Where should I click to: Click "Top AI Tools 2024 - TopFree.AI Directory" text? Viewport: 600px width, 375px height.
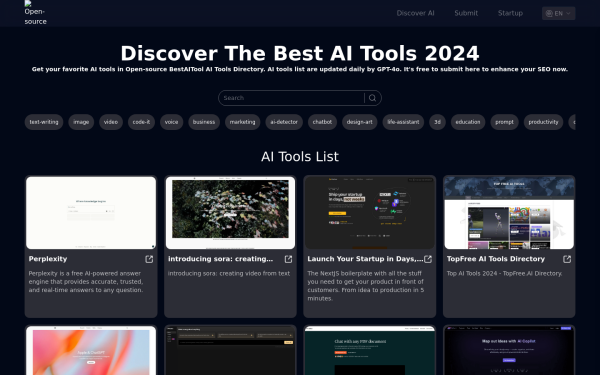[x=504, y=274]
